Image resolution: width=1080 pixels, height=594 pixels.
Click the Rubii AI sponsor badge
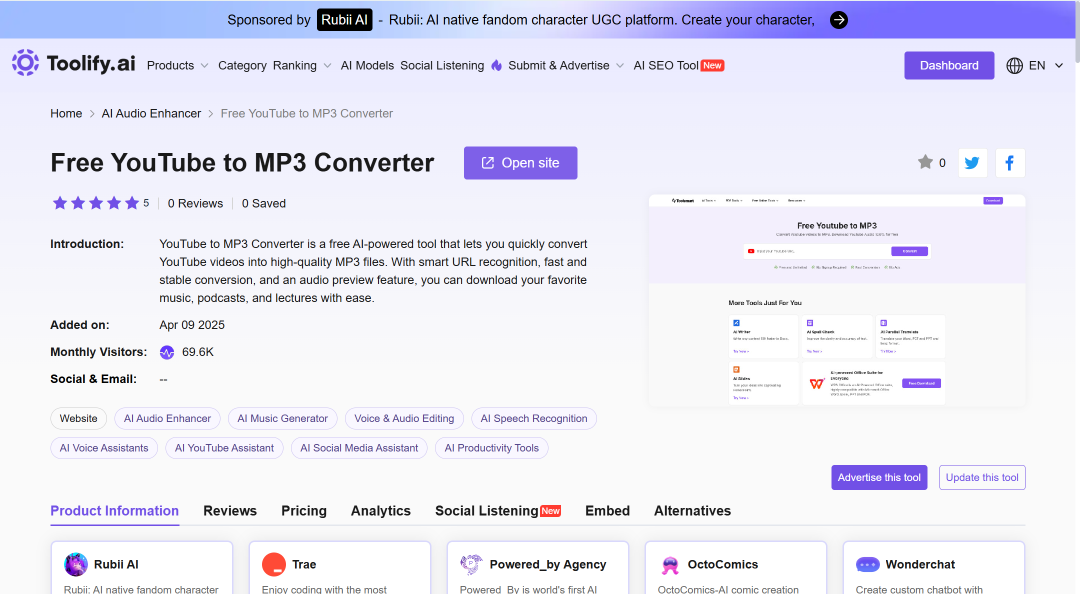point(344,20)
